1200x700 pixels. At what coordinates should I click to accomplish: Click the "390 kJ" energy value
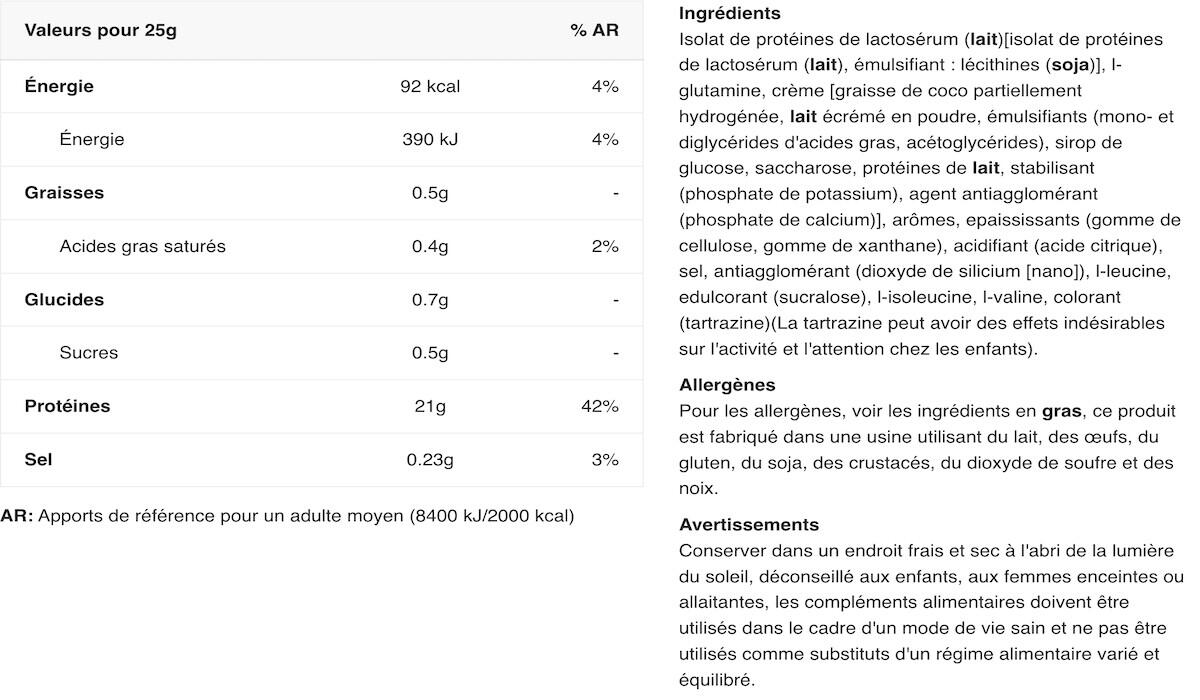point(430,139)
